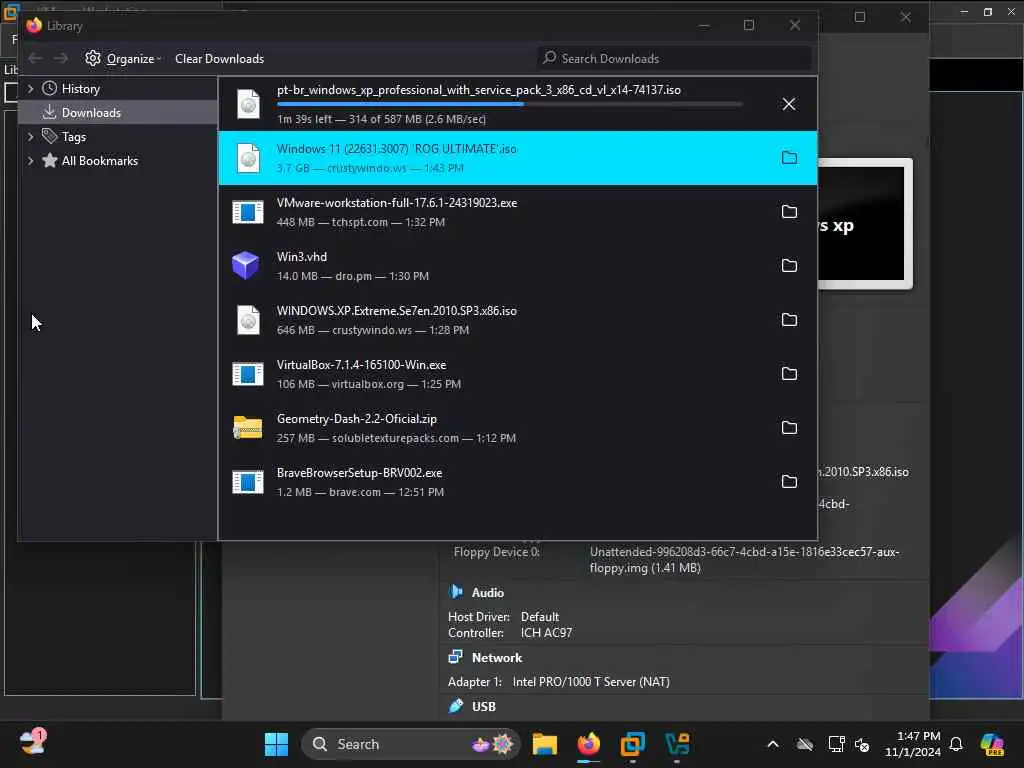Switch to Firefox on the taskbar
Image resolution: width=1024 pixels, height=768 pixels.
[x=588, y=744]
